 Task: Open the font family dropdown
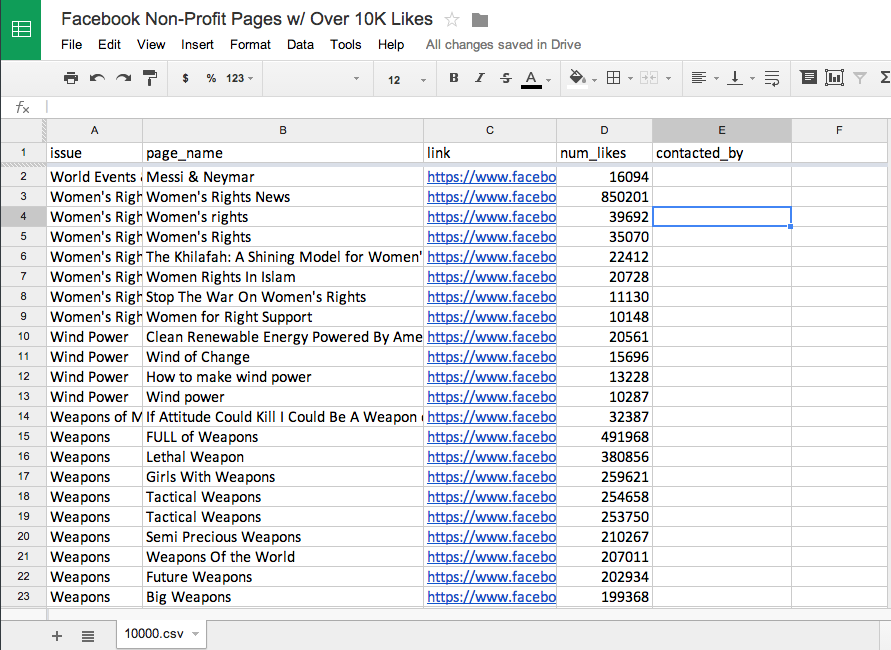(313, 78)
